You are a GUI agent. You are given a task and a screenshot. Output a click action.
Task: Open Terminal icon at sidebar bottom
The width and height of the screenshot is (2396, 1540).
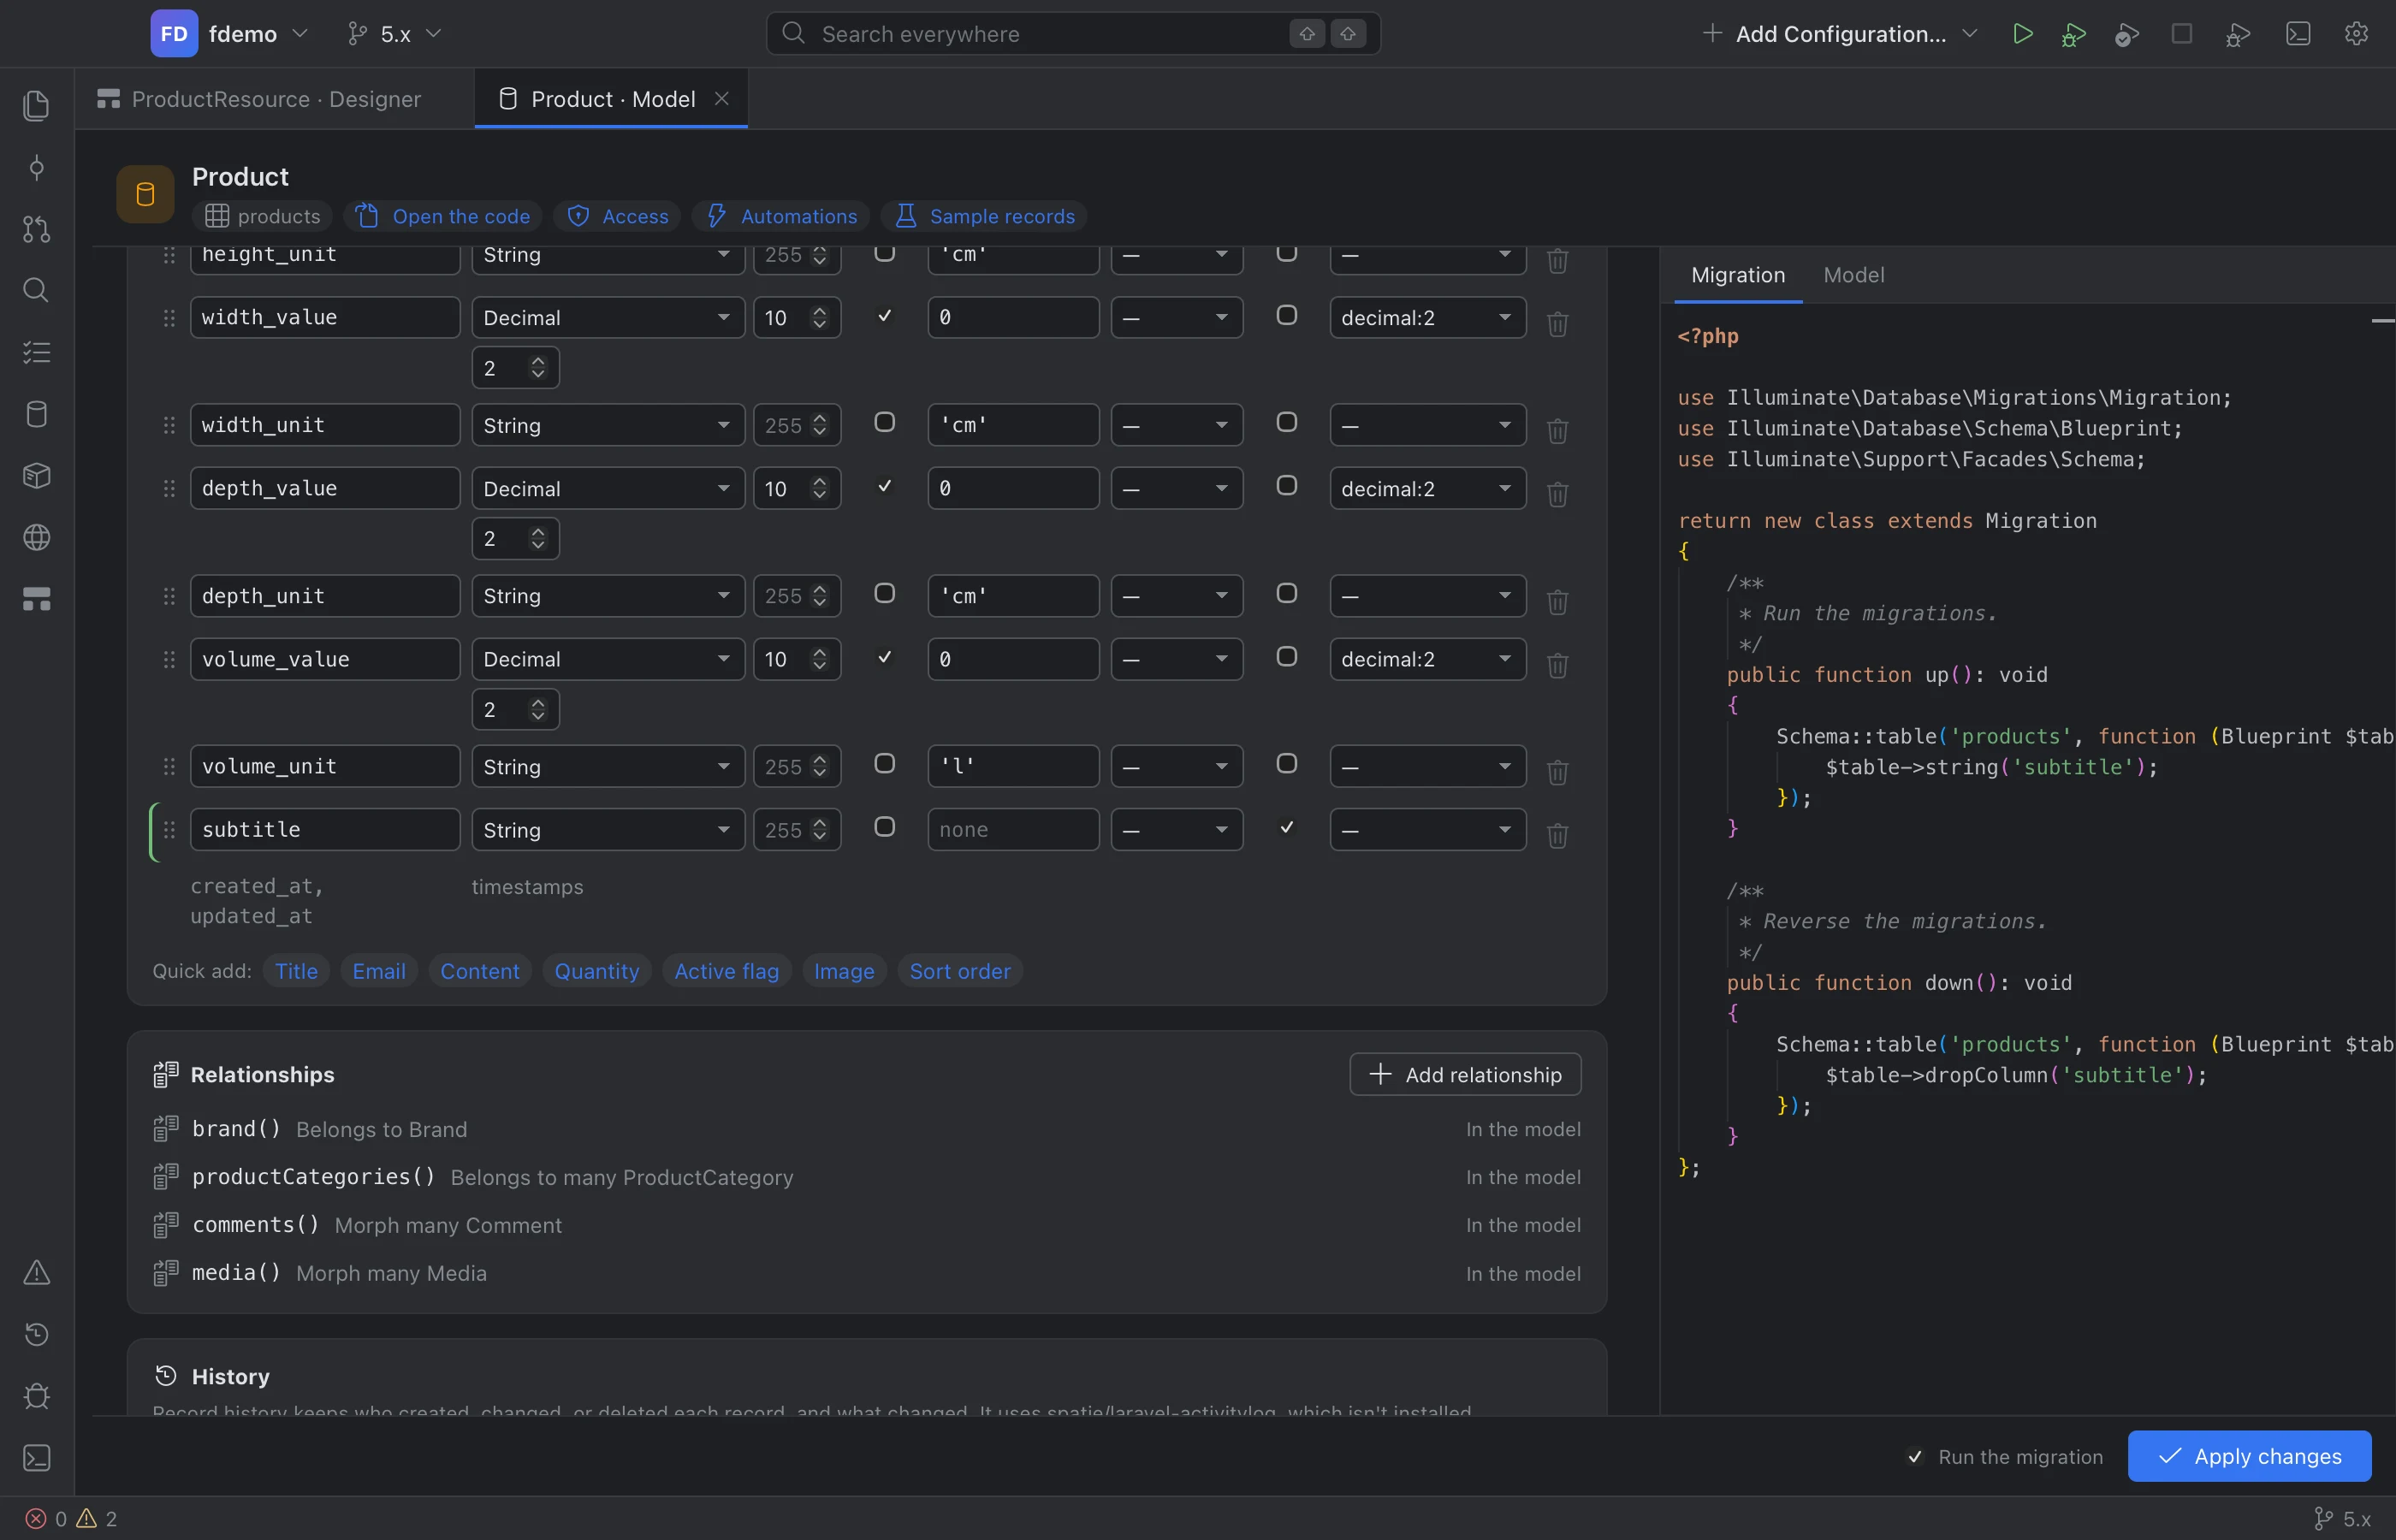(36, 1457)
